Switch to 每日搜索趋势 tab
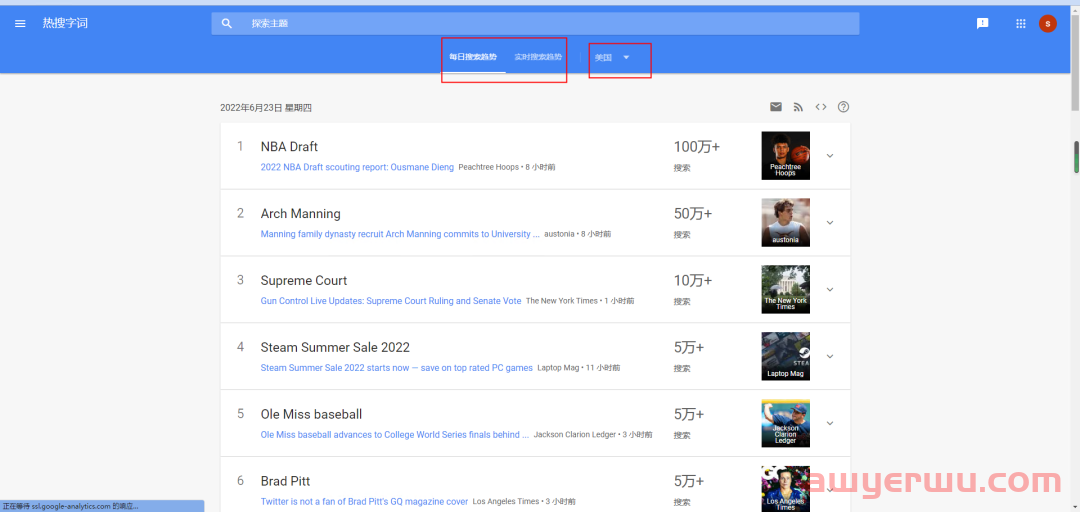 pos(472,57)
